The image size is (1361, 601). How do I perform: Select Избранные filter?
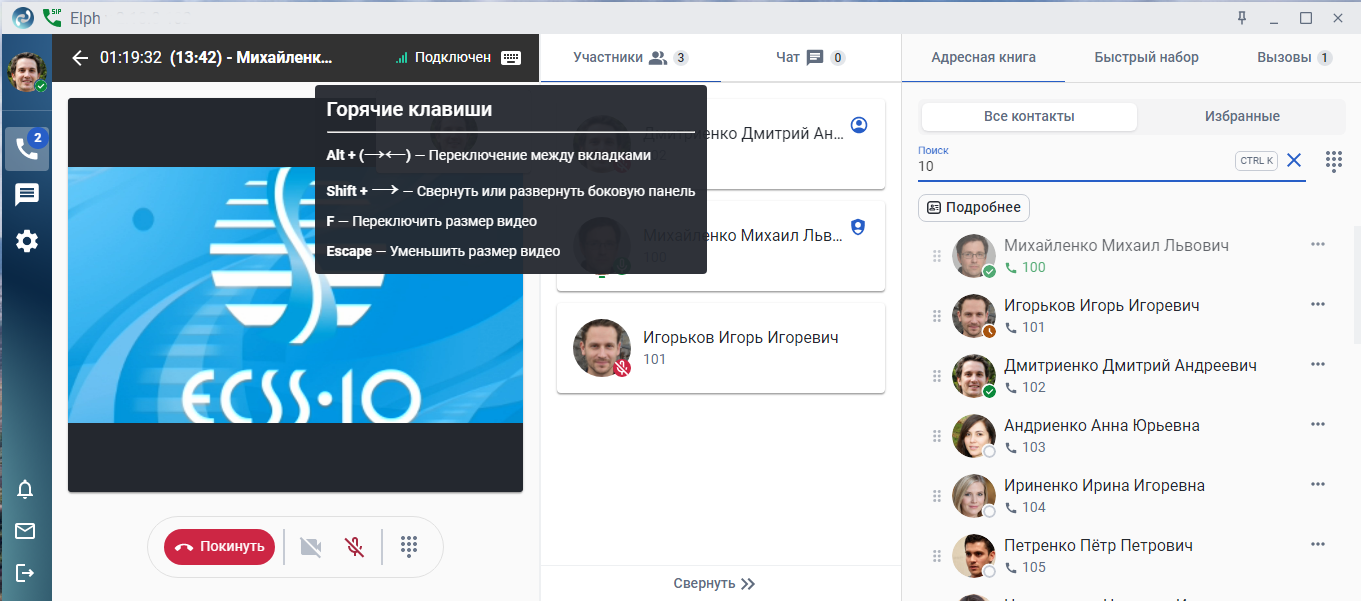pos(1242,117)
